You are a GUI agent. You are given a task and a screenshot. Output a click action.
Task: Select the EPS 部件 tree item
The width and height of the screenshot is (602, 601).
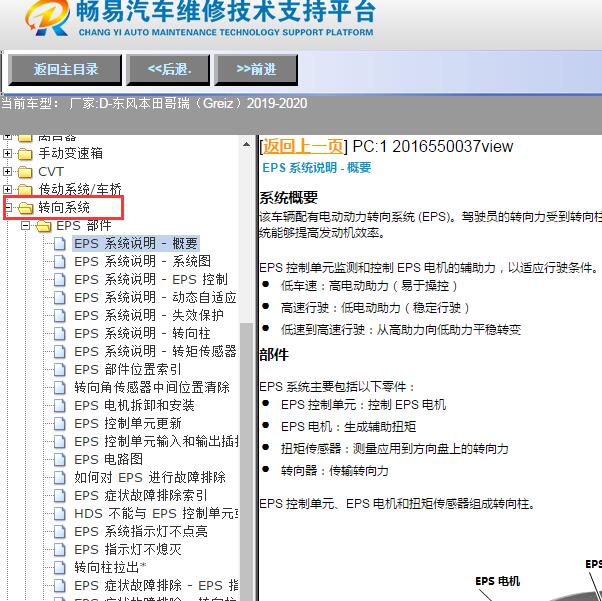click(x=84, y=226)
